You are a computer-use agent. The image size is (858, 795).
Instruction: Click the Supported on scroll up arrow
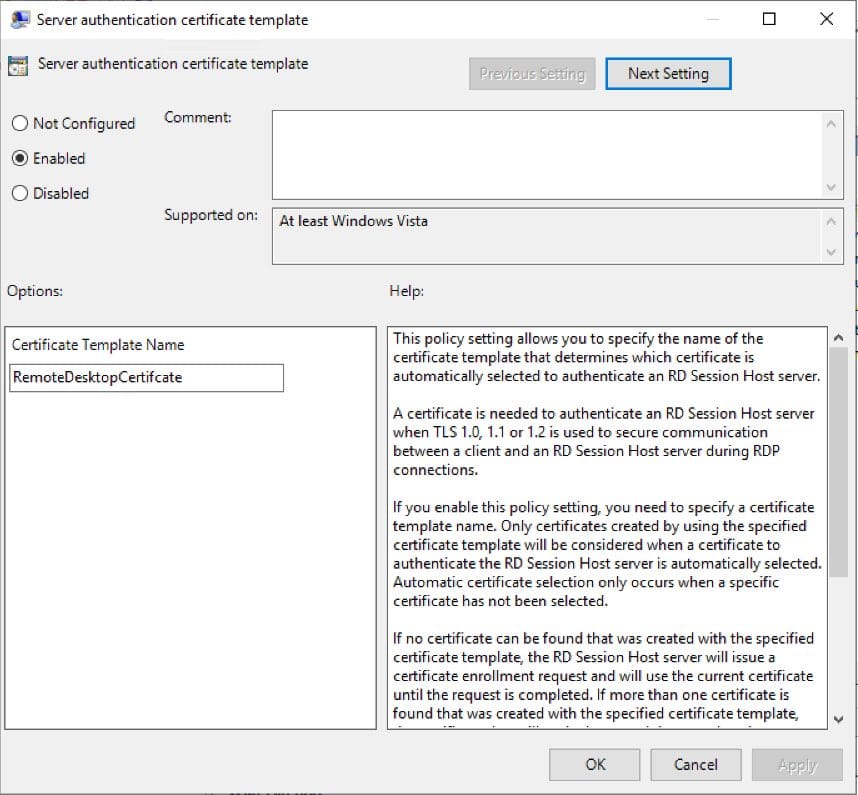[x=831, y=222]
